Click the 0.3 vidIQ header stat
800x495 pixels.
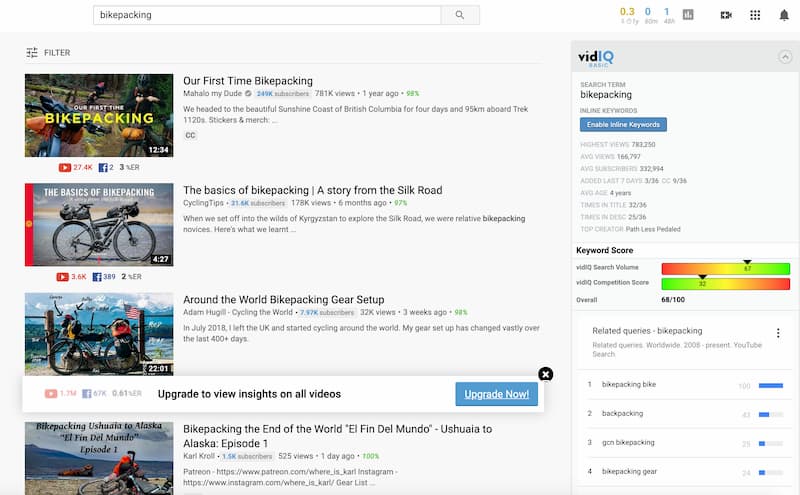(x=627, y=12)
